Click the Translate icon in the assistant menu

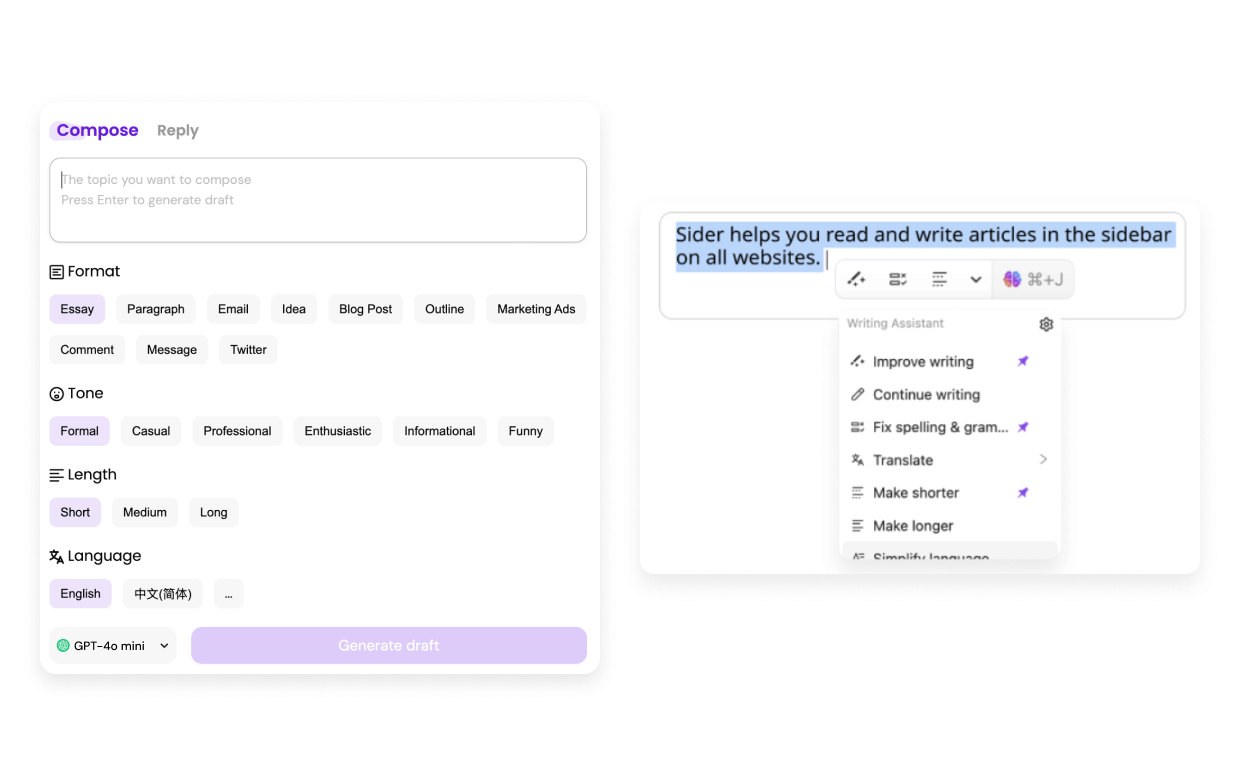[x=857, y=460]
